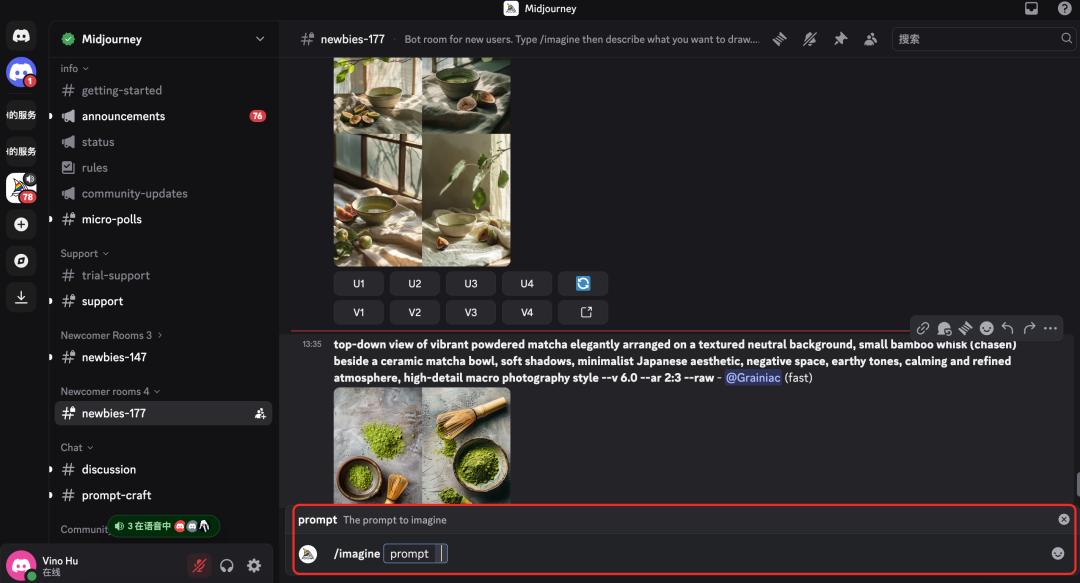Copy message link icon in hover toolbar
Image resolution: width=1080 pixels, height=583 pixels.
tap(923, 328)
